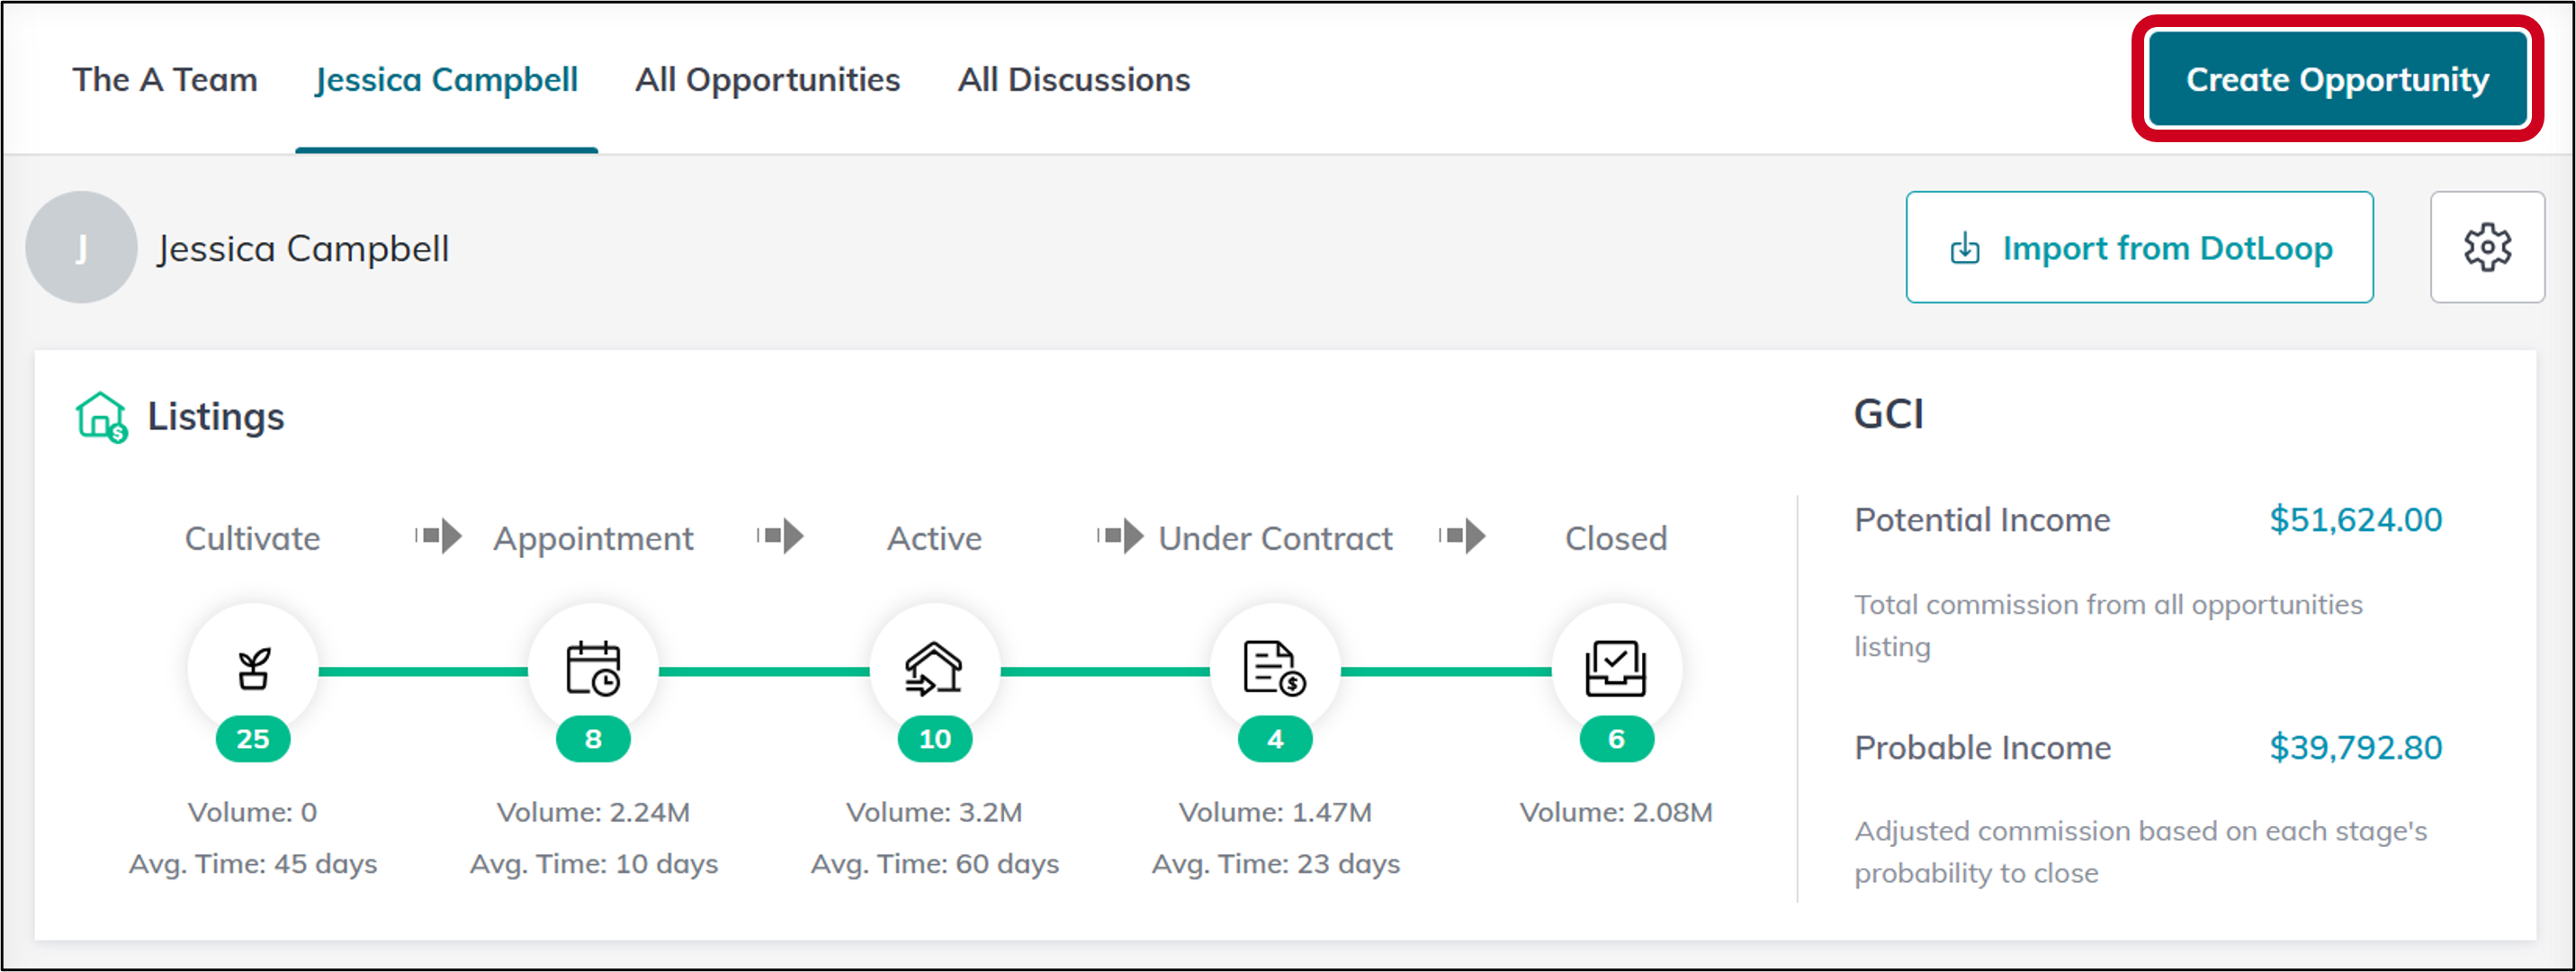The image size is (2576, 972).
Task: Click Jessica Campbell's J avatar
Action: (x=81, y=247)
